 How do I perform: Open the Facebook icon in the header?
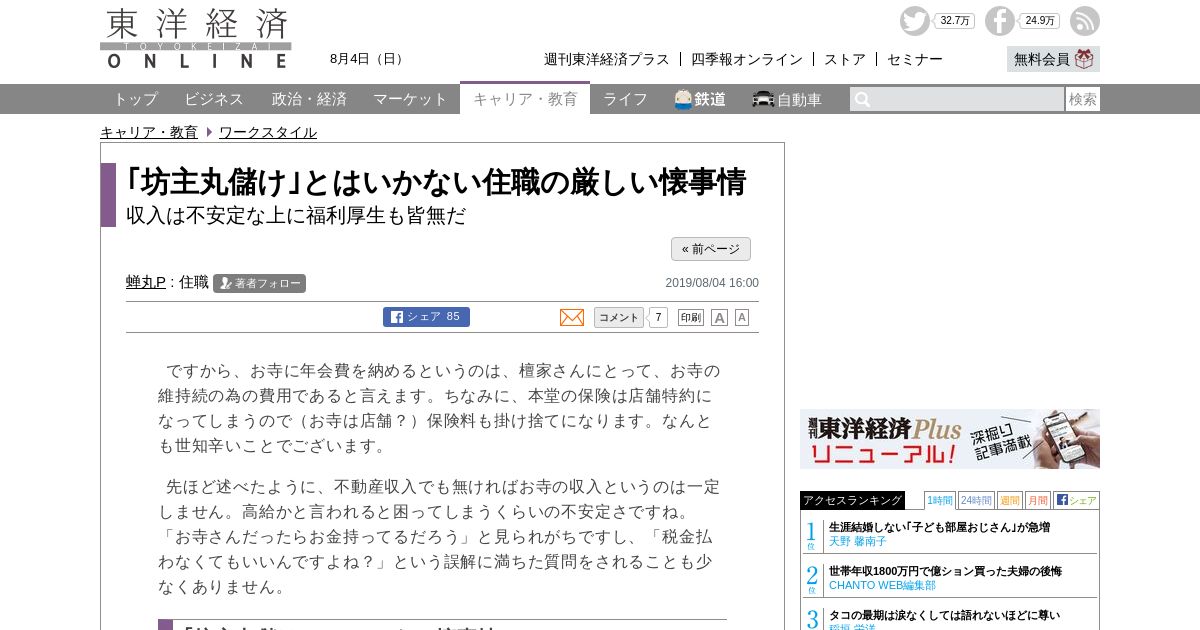click(999, 21)
